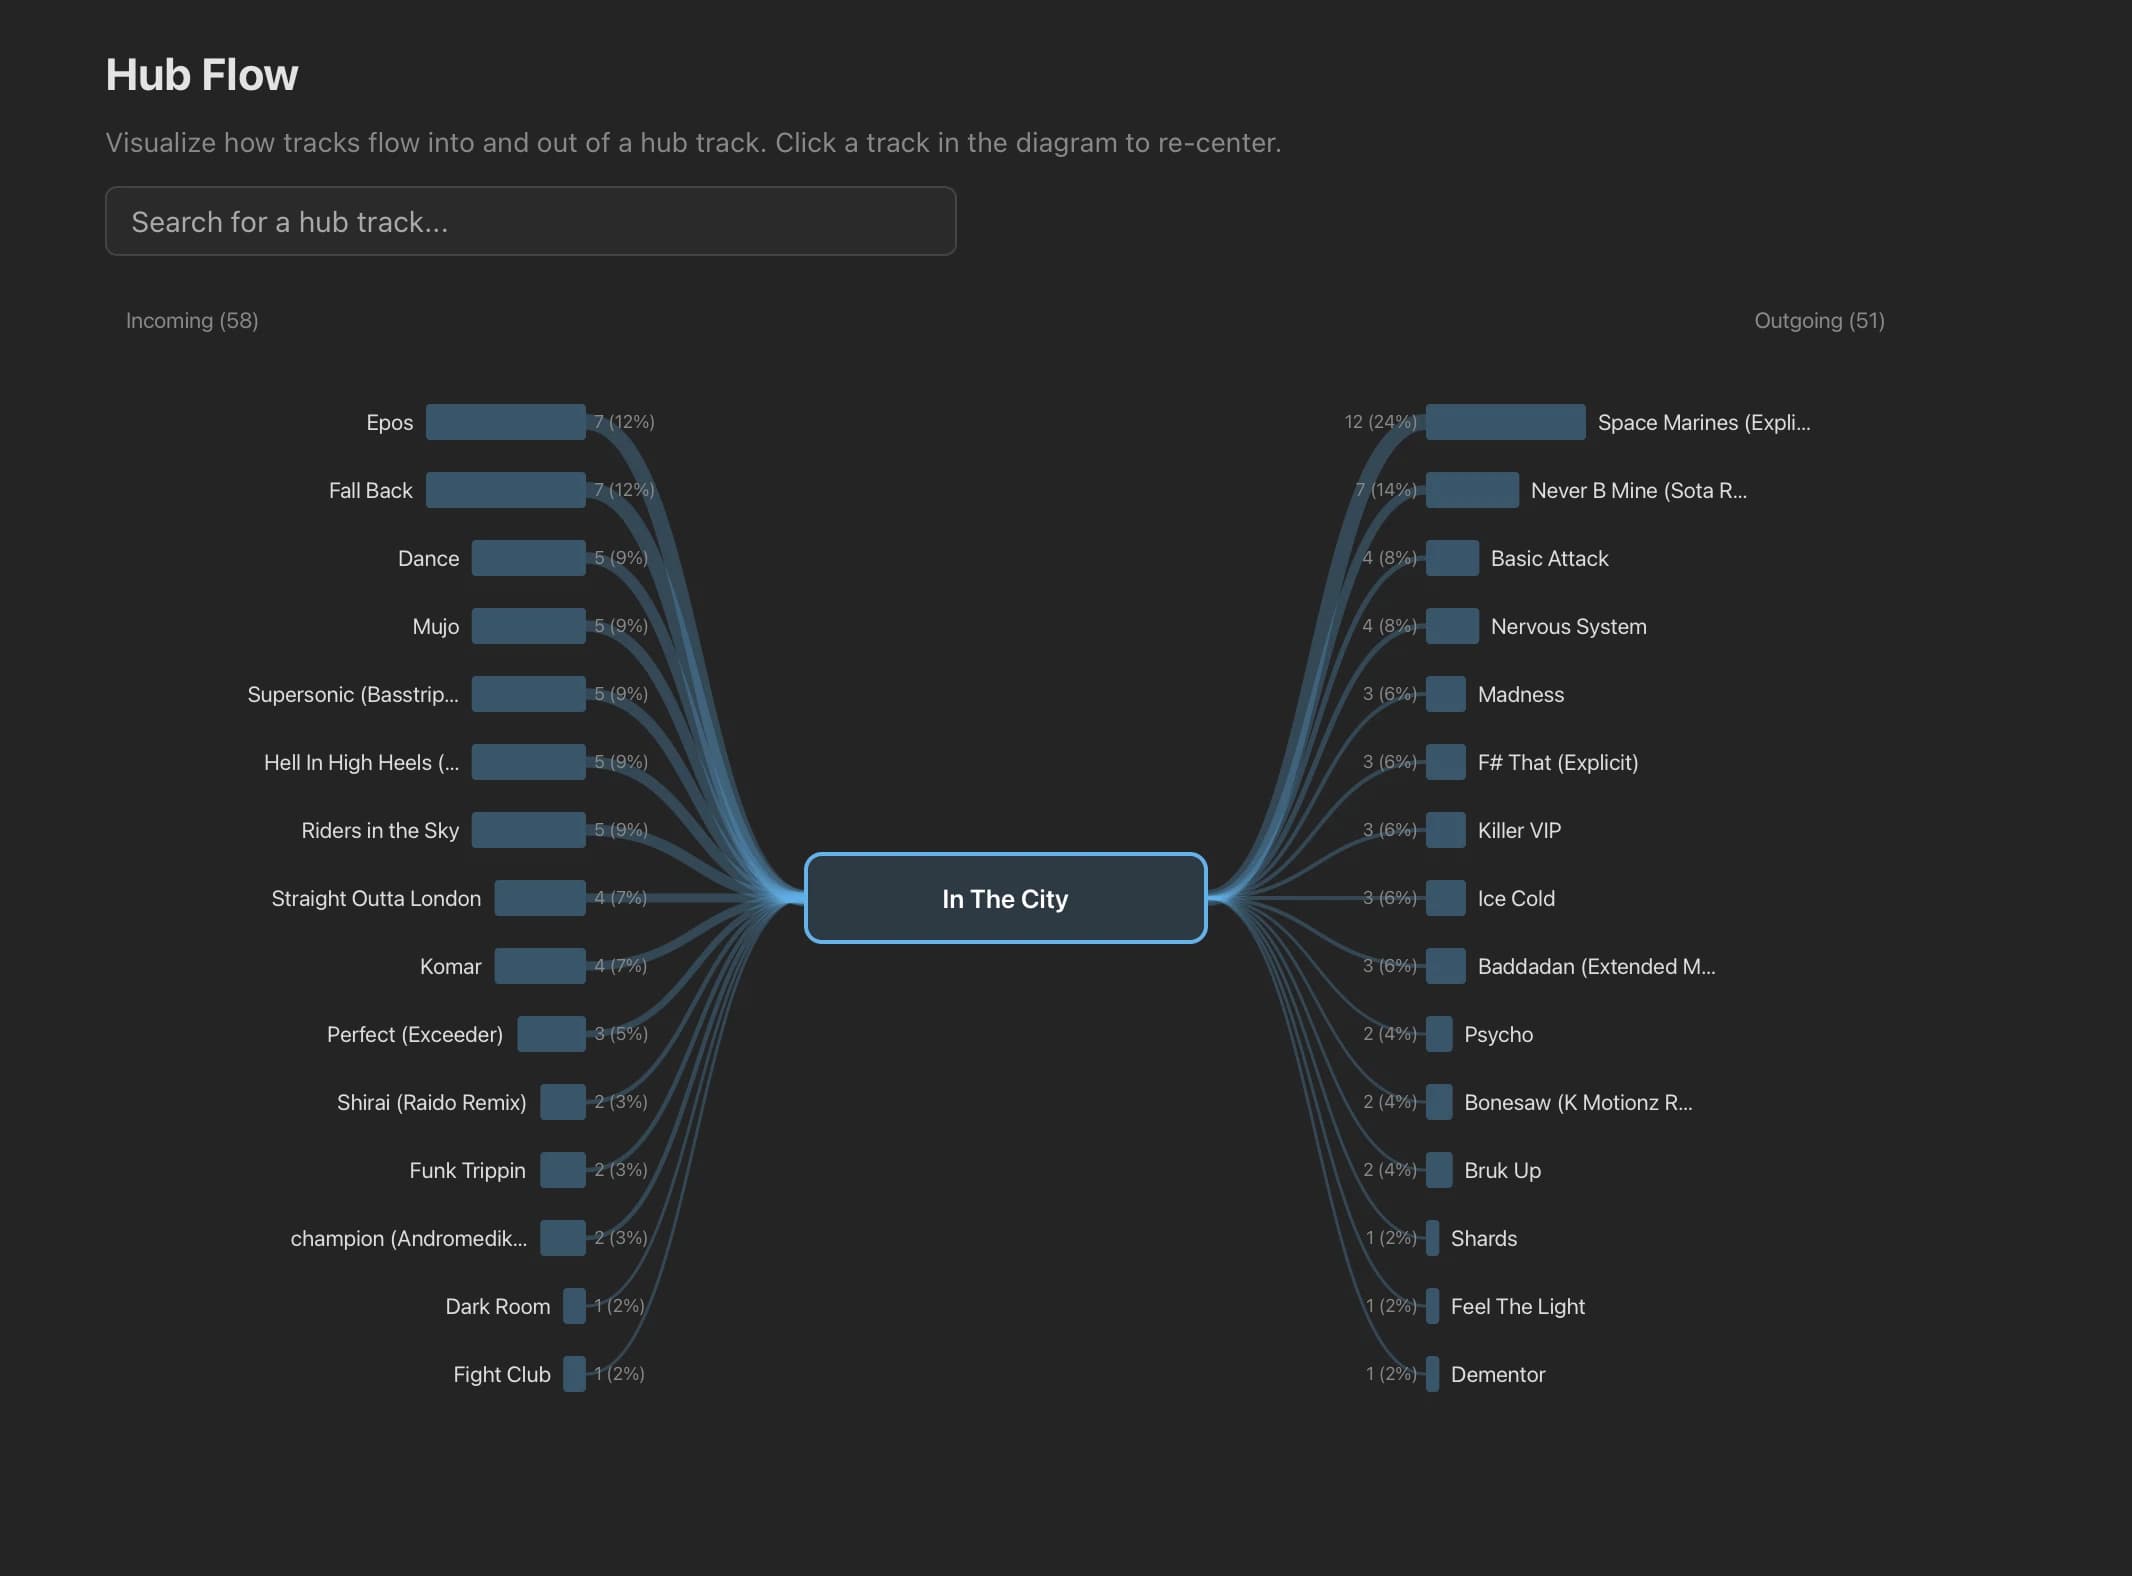This screenshot has height=1576, width=2132.
Task: Re-center on the Madness outgoing track
Action: click(x=1520, y=694)
